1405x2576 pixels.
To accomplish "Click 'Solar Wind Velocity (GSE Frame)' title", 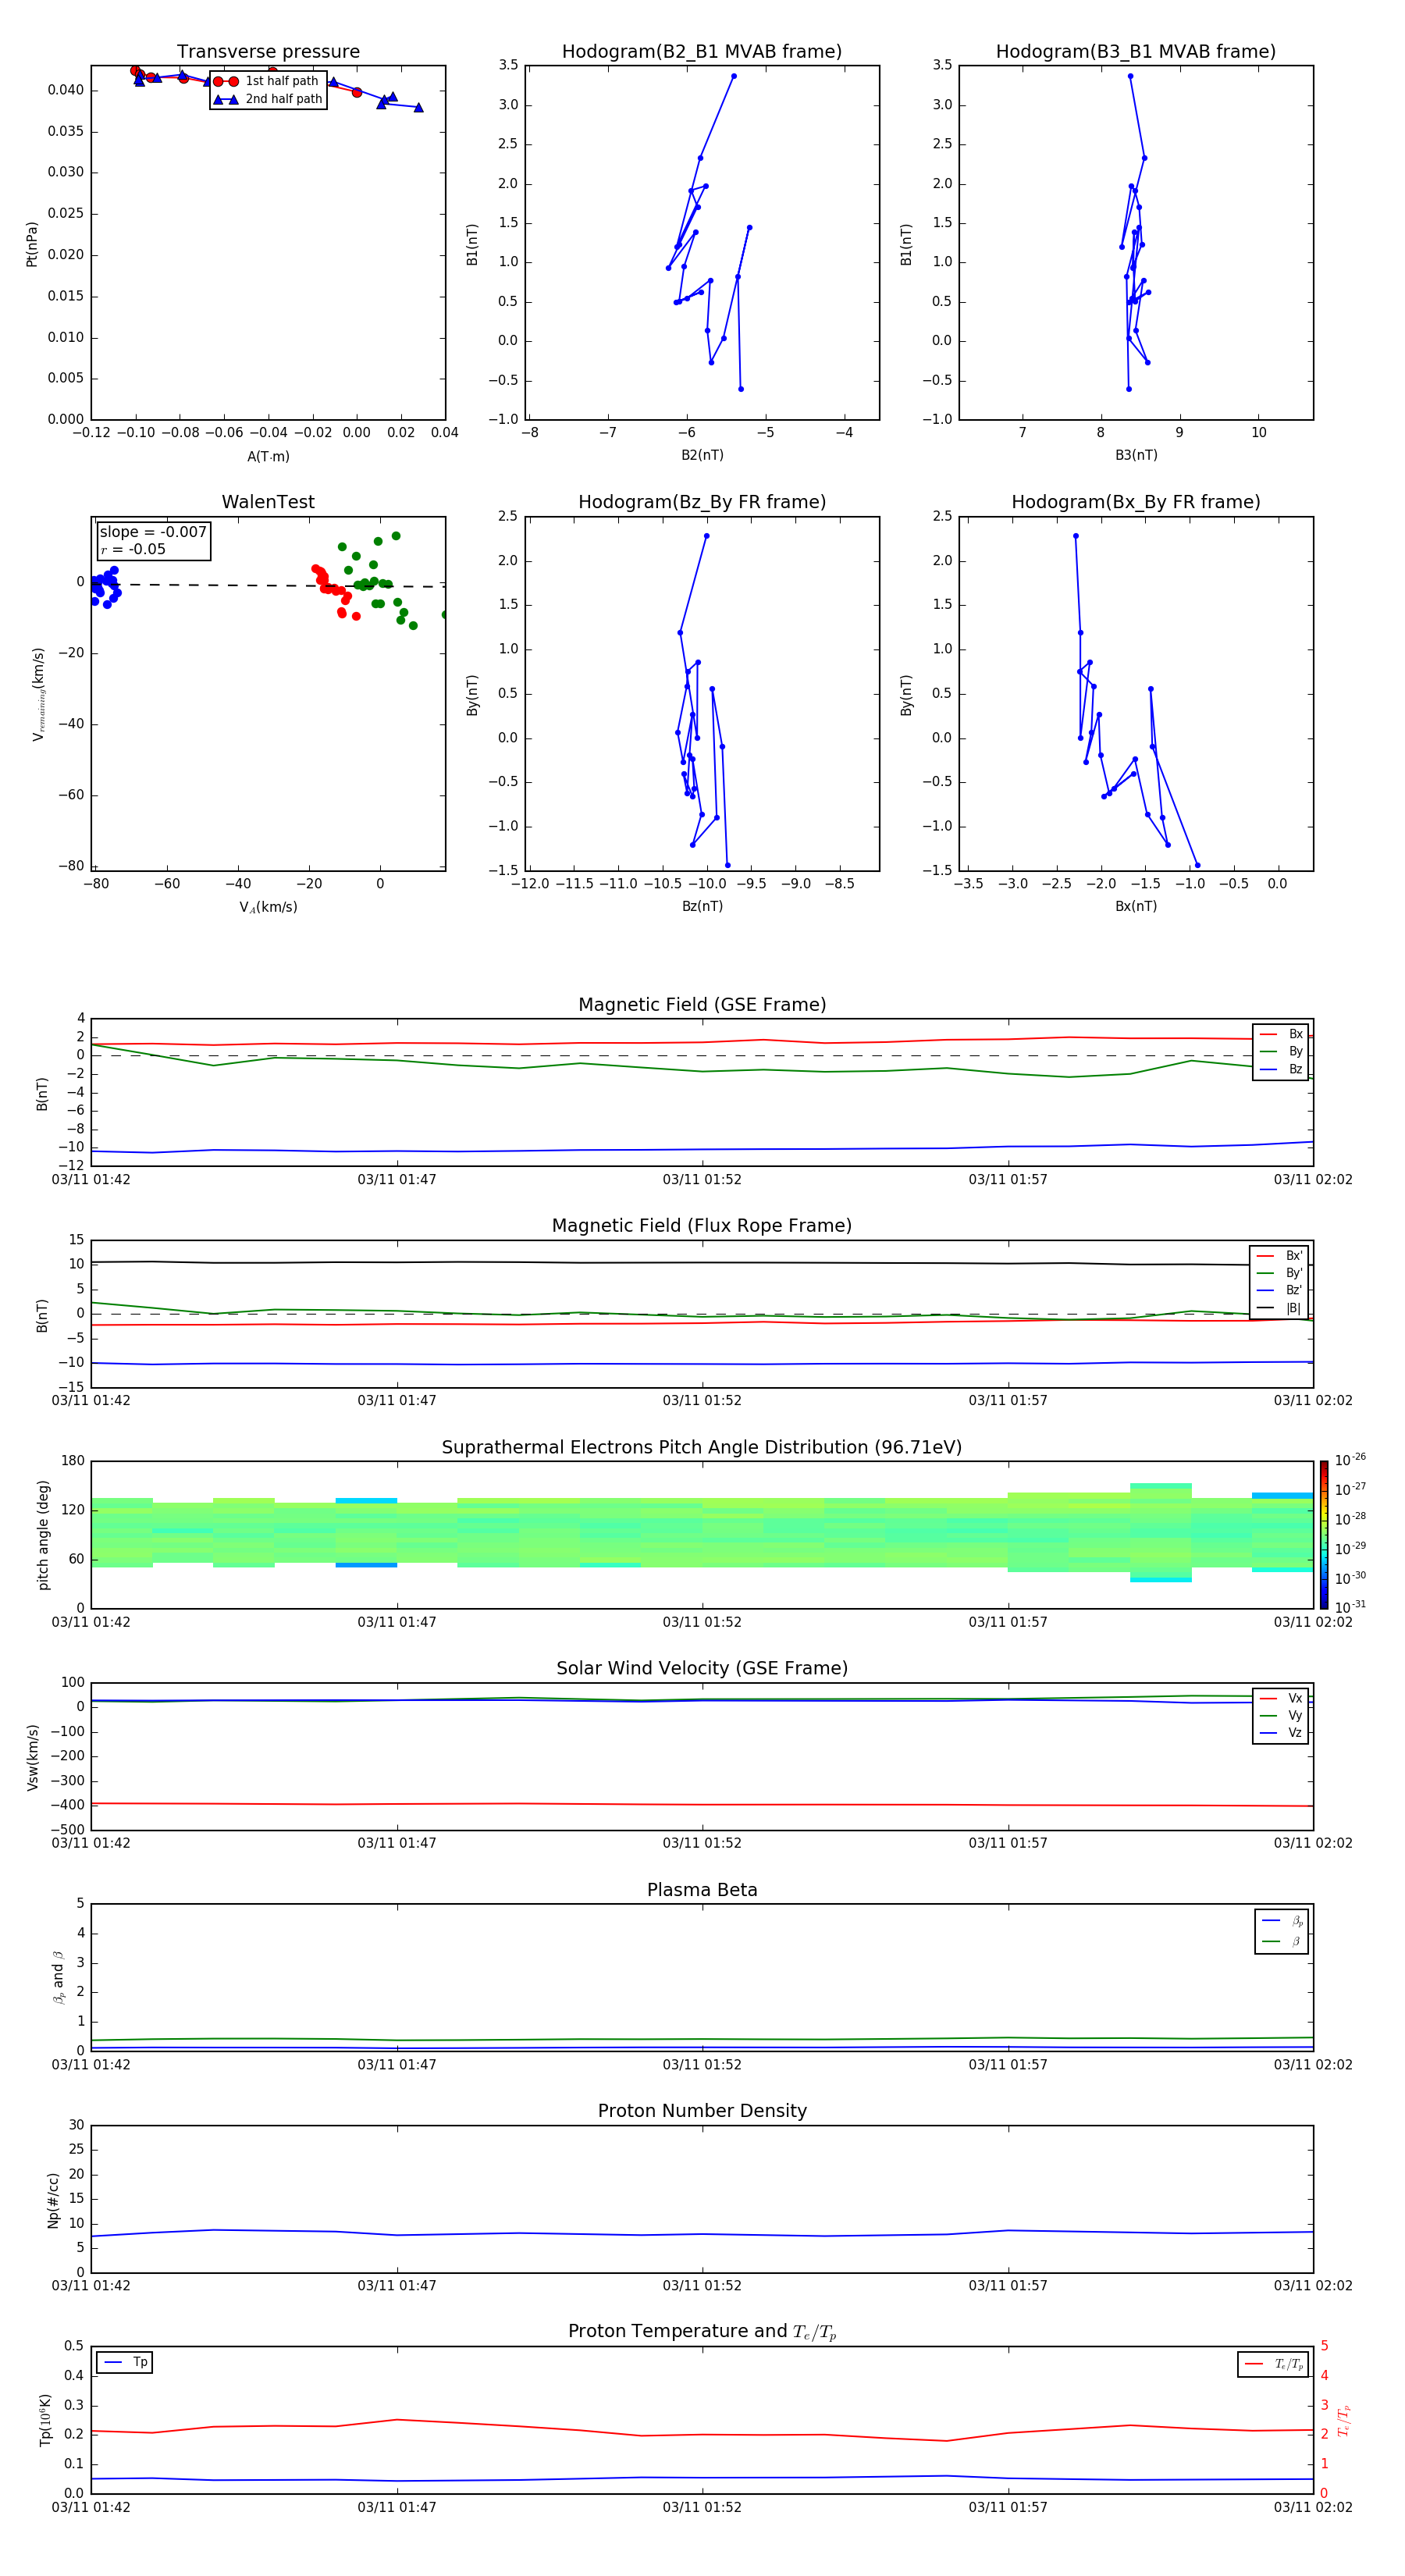I will [702, 1669].
